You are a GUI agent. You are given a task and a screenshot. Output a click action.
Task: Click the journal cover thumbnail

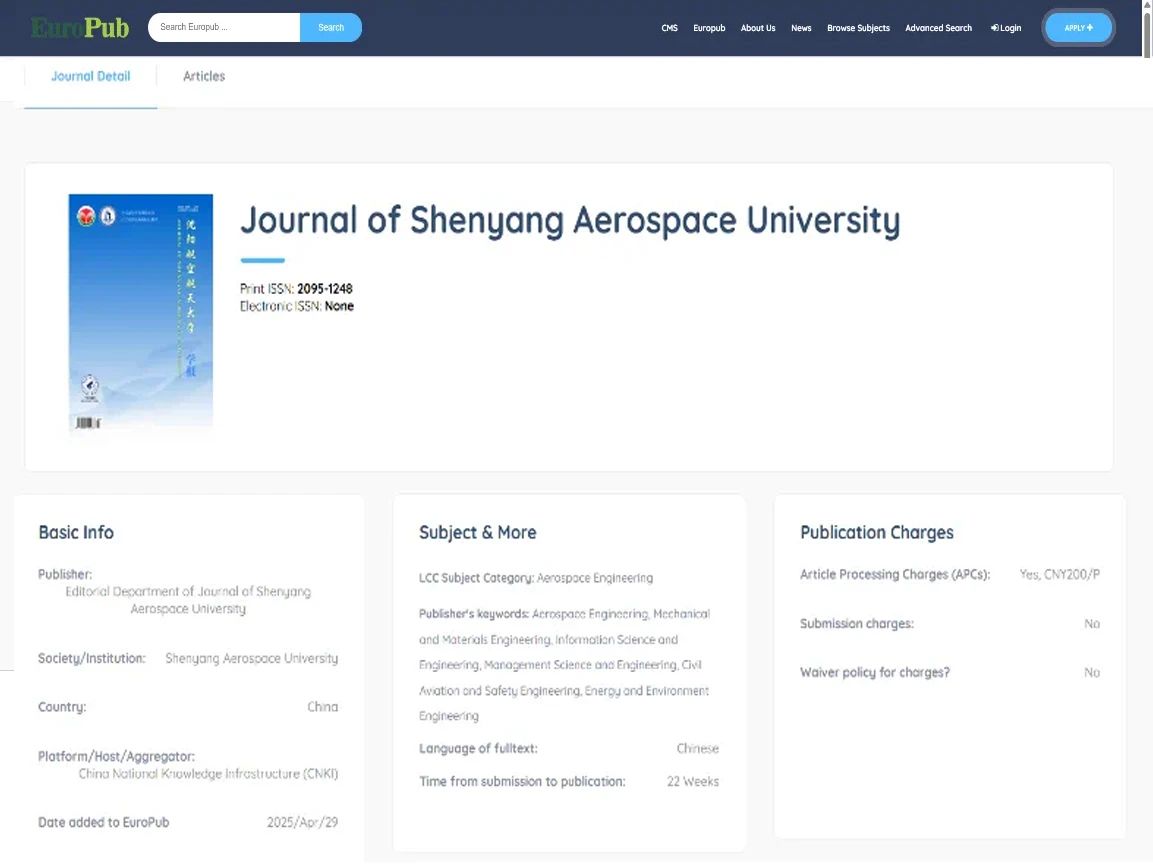141,313
